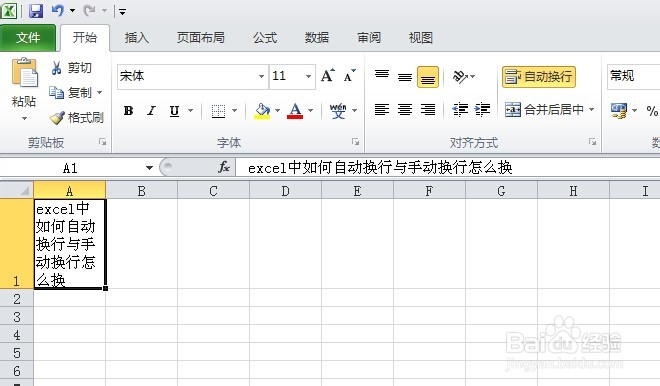Click the Decrease Font Size icon
Viewport: 660px width, 386px height.
tap(349, 76)
